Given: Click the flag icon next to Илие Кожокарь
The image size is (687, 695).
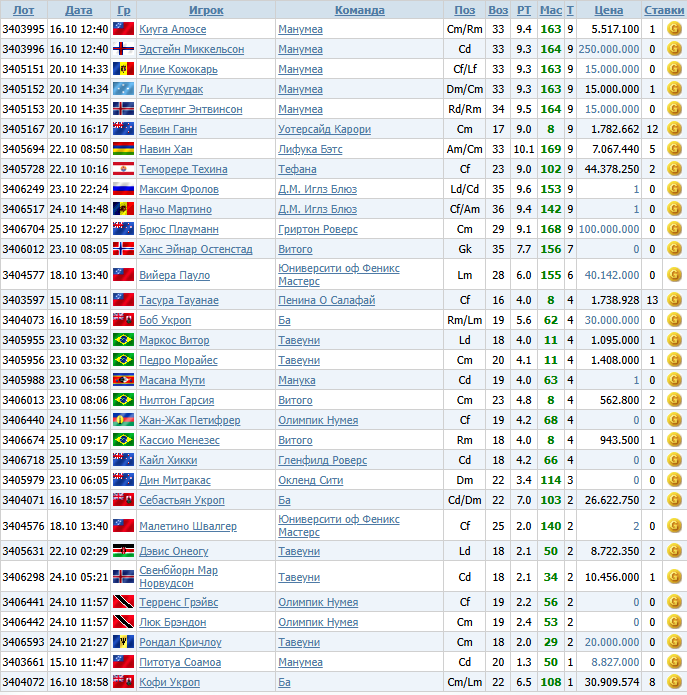Looking at the screenshot, I should point(123,69).
